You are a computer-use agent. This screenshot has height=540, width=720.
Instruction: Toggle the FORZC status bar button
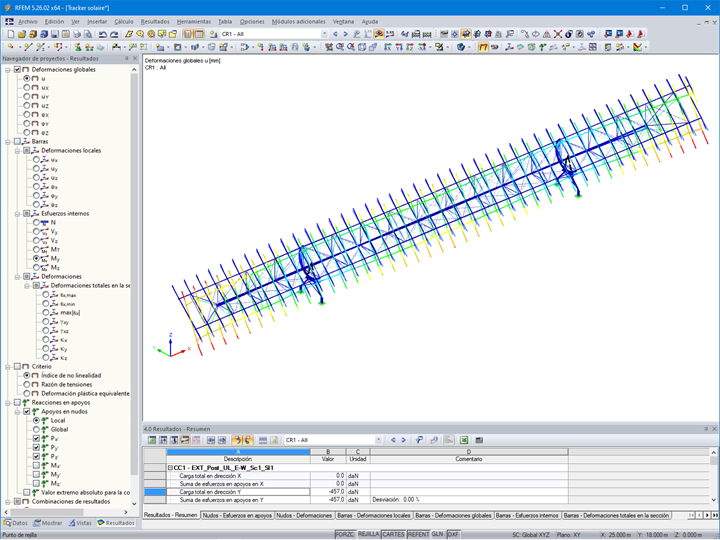(344, 534)
